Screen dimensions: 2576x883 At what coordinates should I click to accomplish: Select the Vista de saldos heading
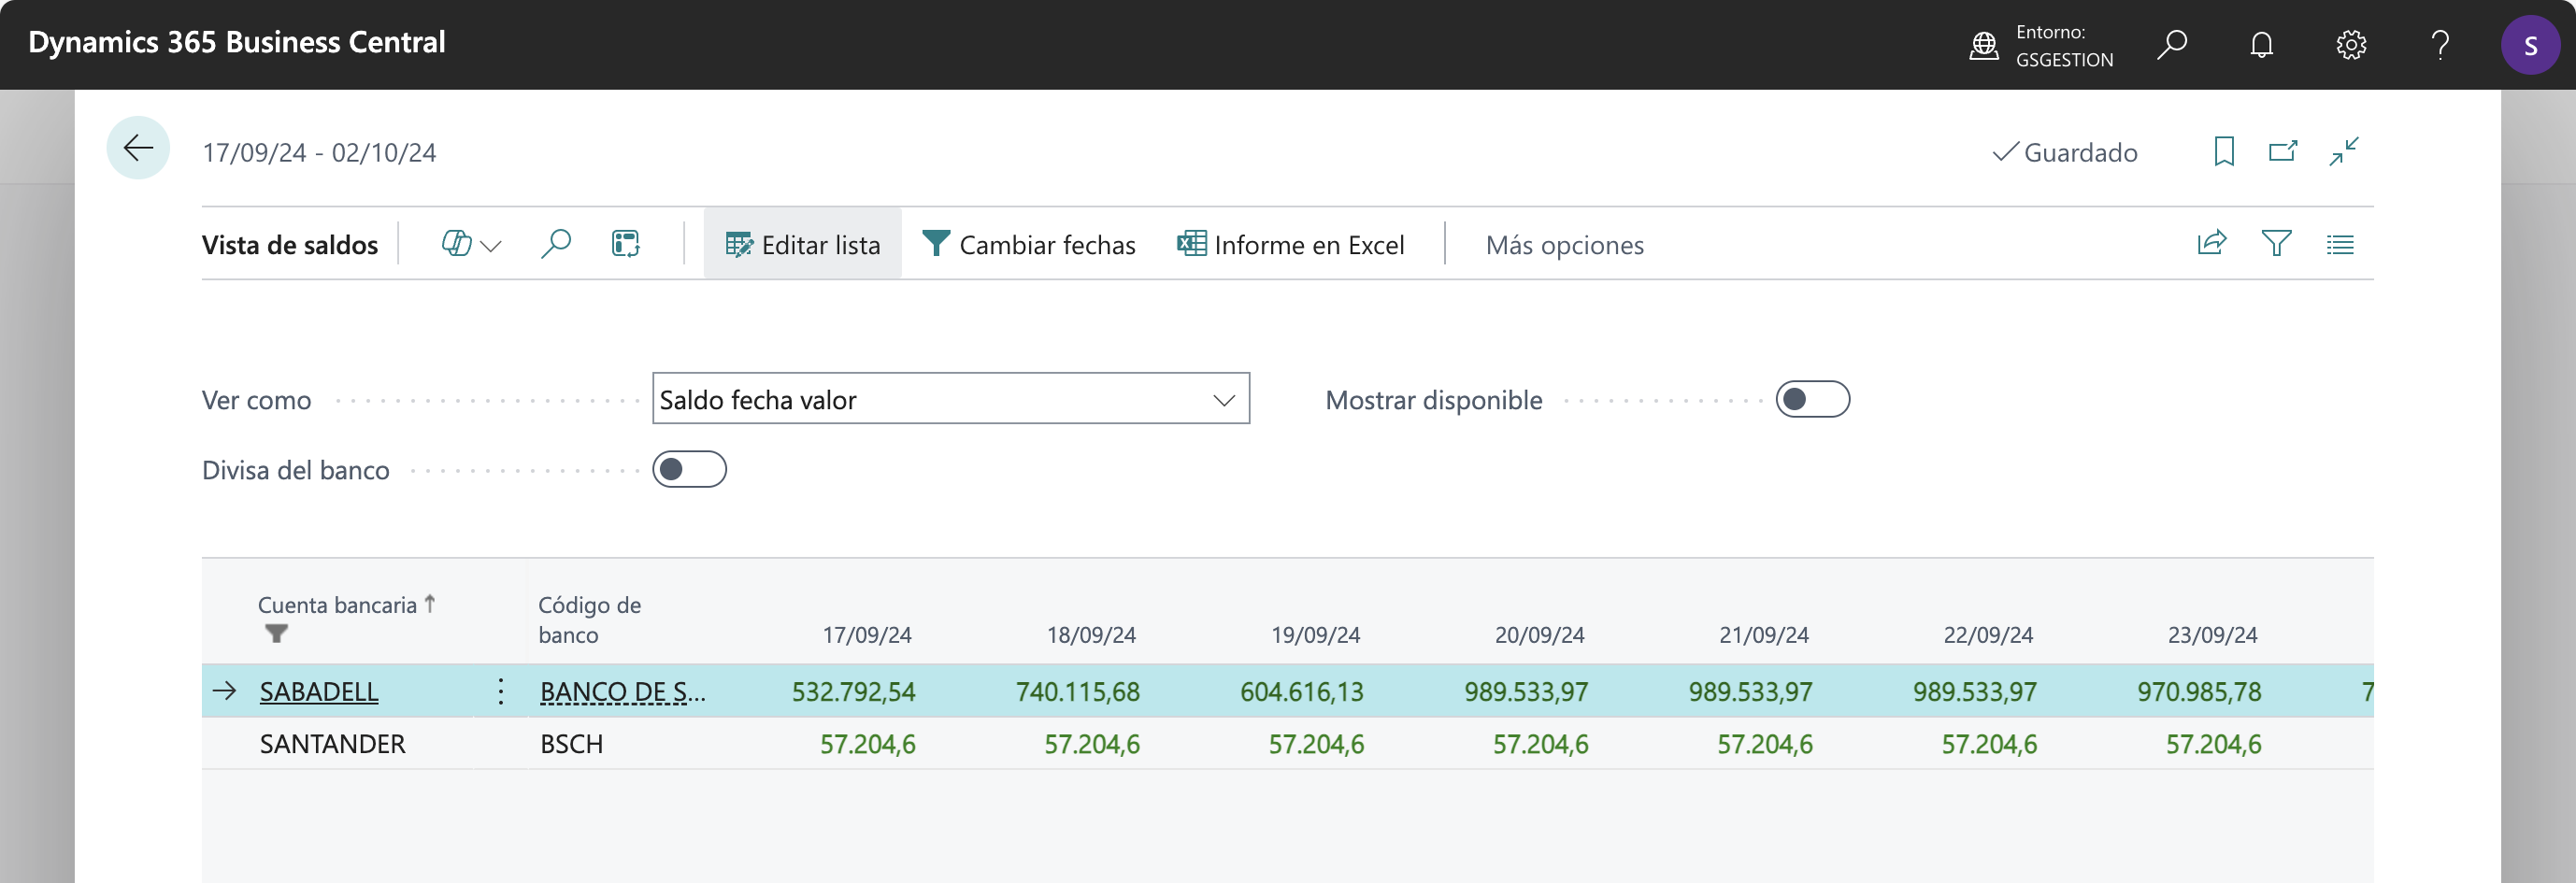(290, 245)
